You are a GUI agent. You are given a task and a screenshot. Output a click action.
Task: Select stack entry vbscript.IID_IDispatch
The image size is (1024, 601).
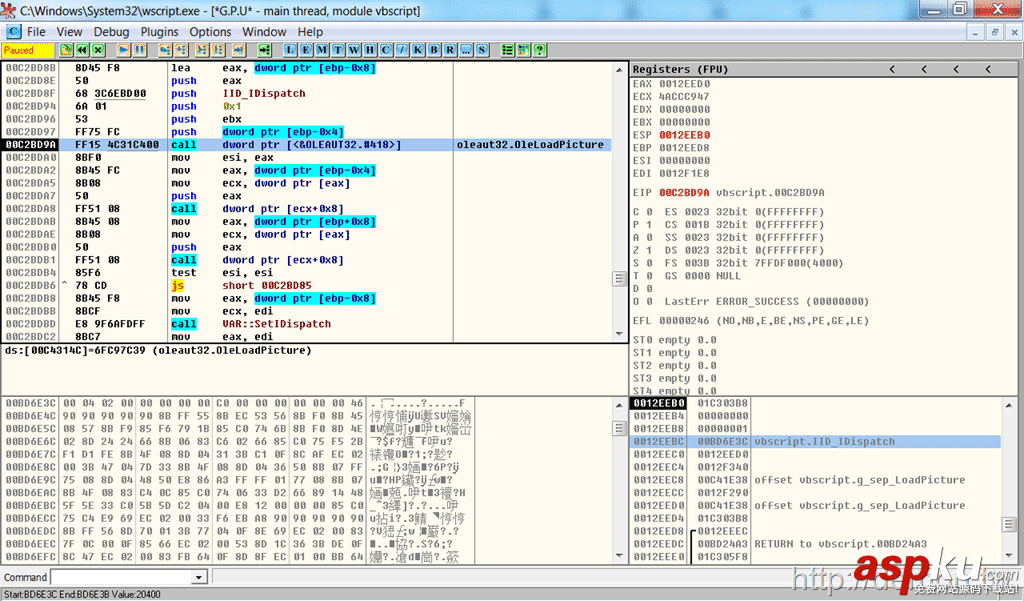[x=816, y=442]
